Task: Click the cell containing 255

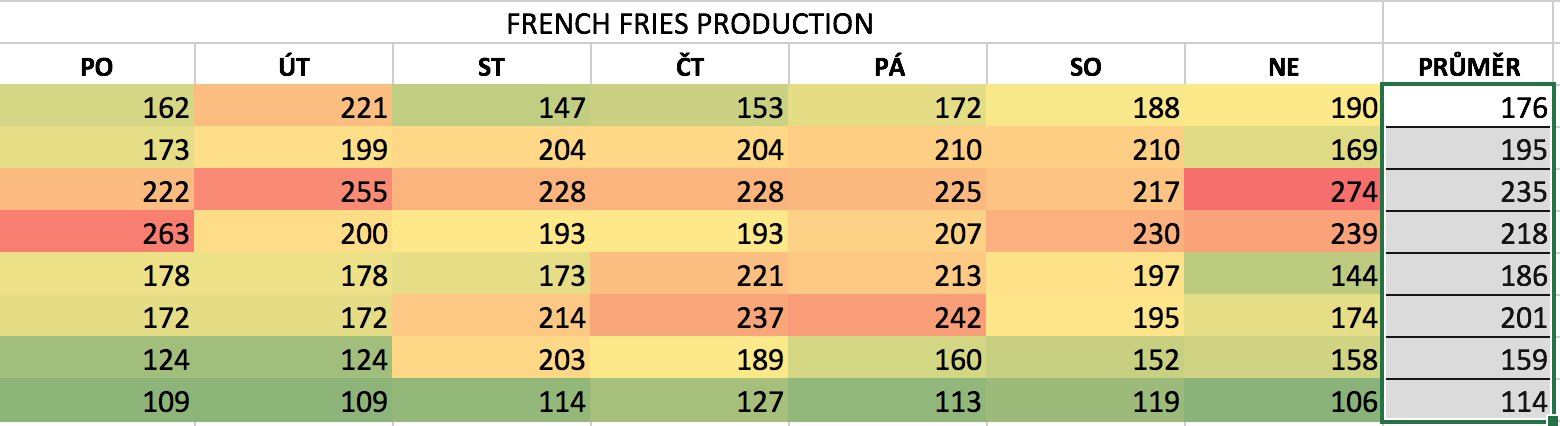Action: (x=294, y=190)
